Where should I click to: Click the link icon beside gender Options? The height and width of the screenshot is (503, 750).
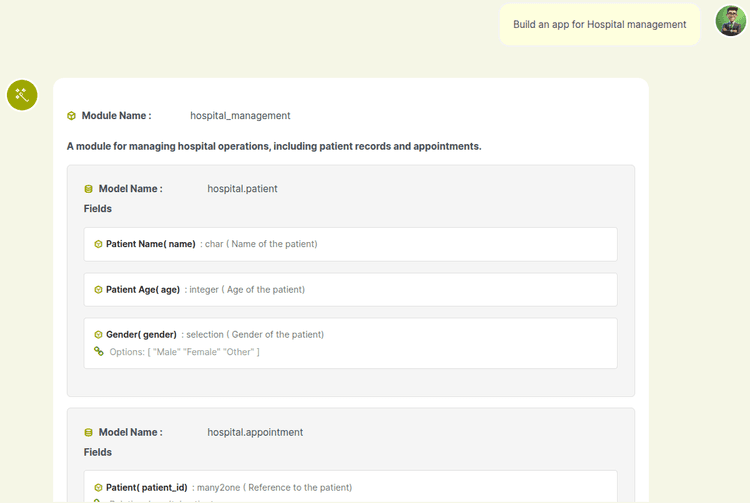pos(98,352)
